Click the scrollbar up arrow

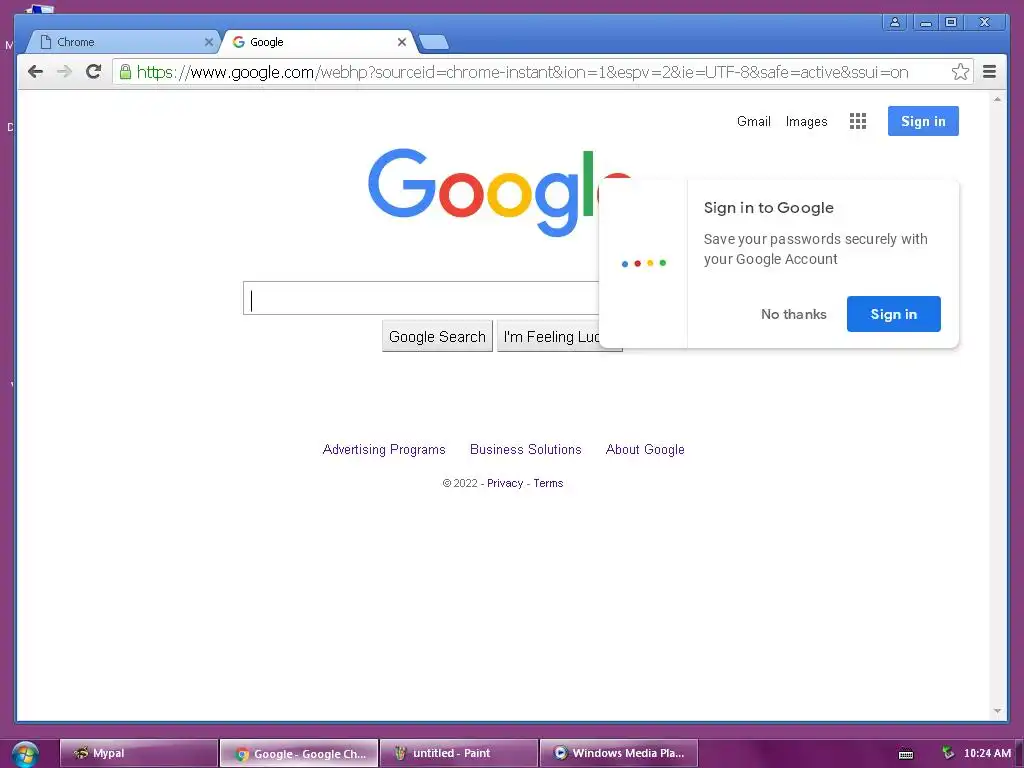tap(997, 99)
